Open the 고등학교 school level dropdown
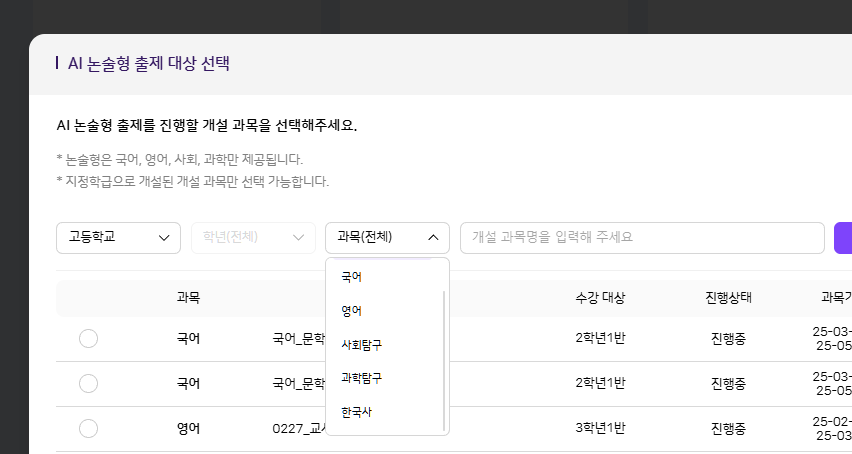852x454 pixels. point(118,238)
